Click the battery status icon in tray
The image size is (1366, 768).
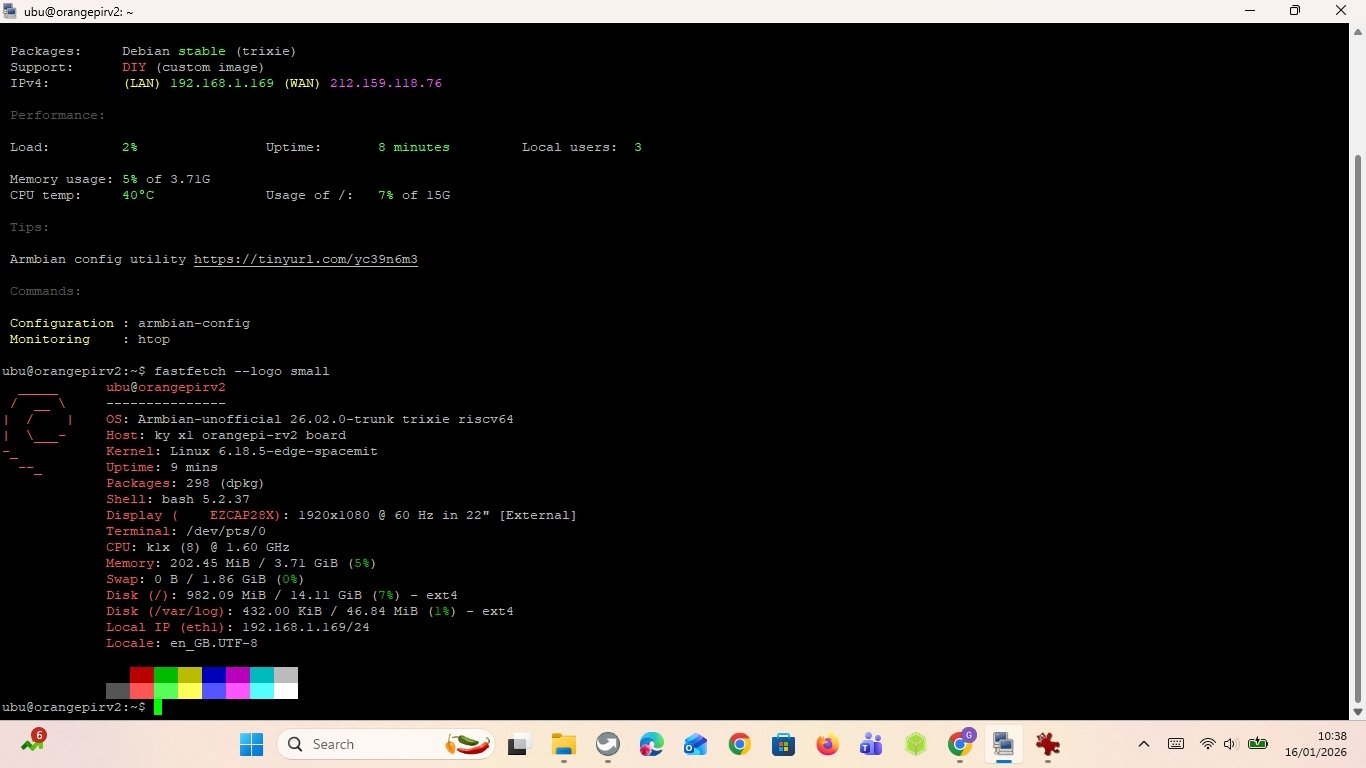tap(1257, 744)
